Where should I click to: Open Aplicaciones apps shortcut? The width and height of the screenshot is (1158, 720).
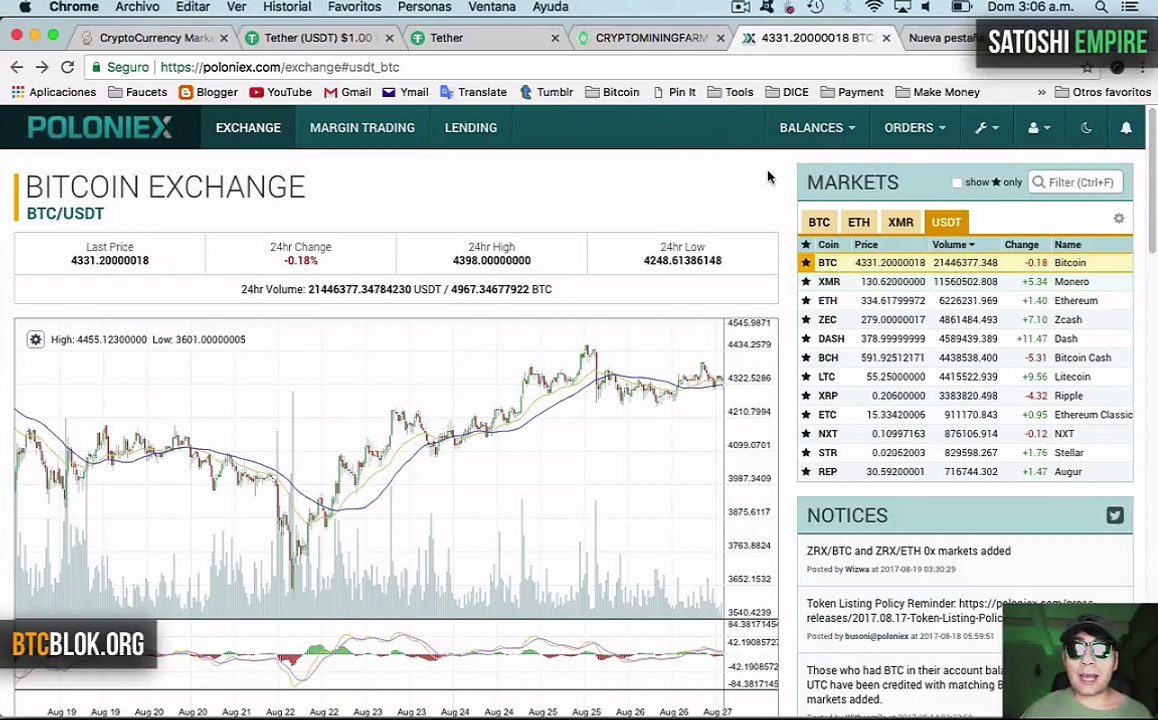53,92
